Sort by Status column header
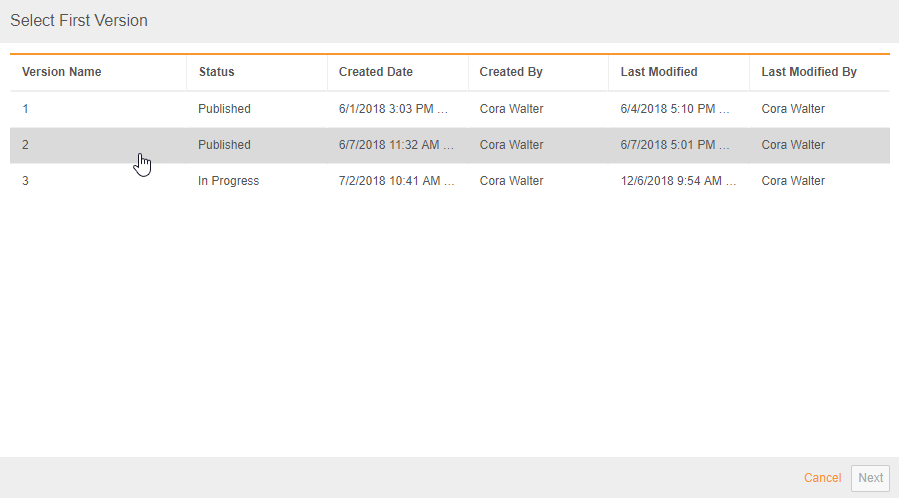Image resolution: width=899 pixels, height=498 pixels. 217,72
